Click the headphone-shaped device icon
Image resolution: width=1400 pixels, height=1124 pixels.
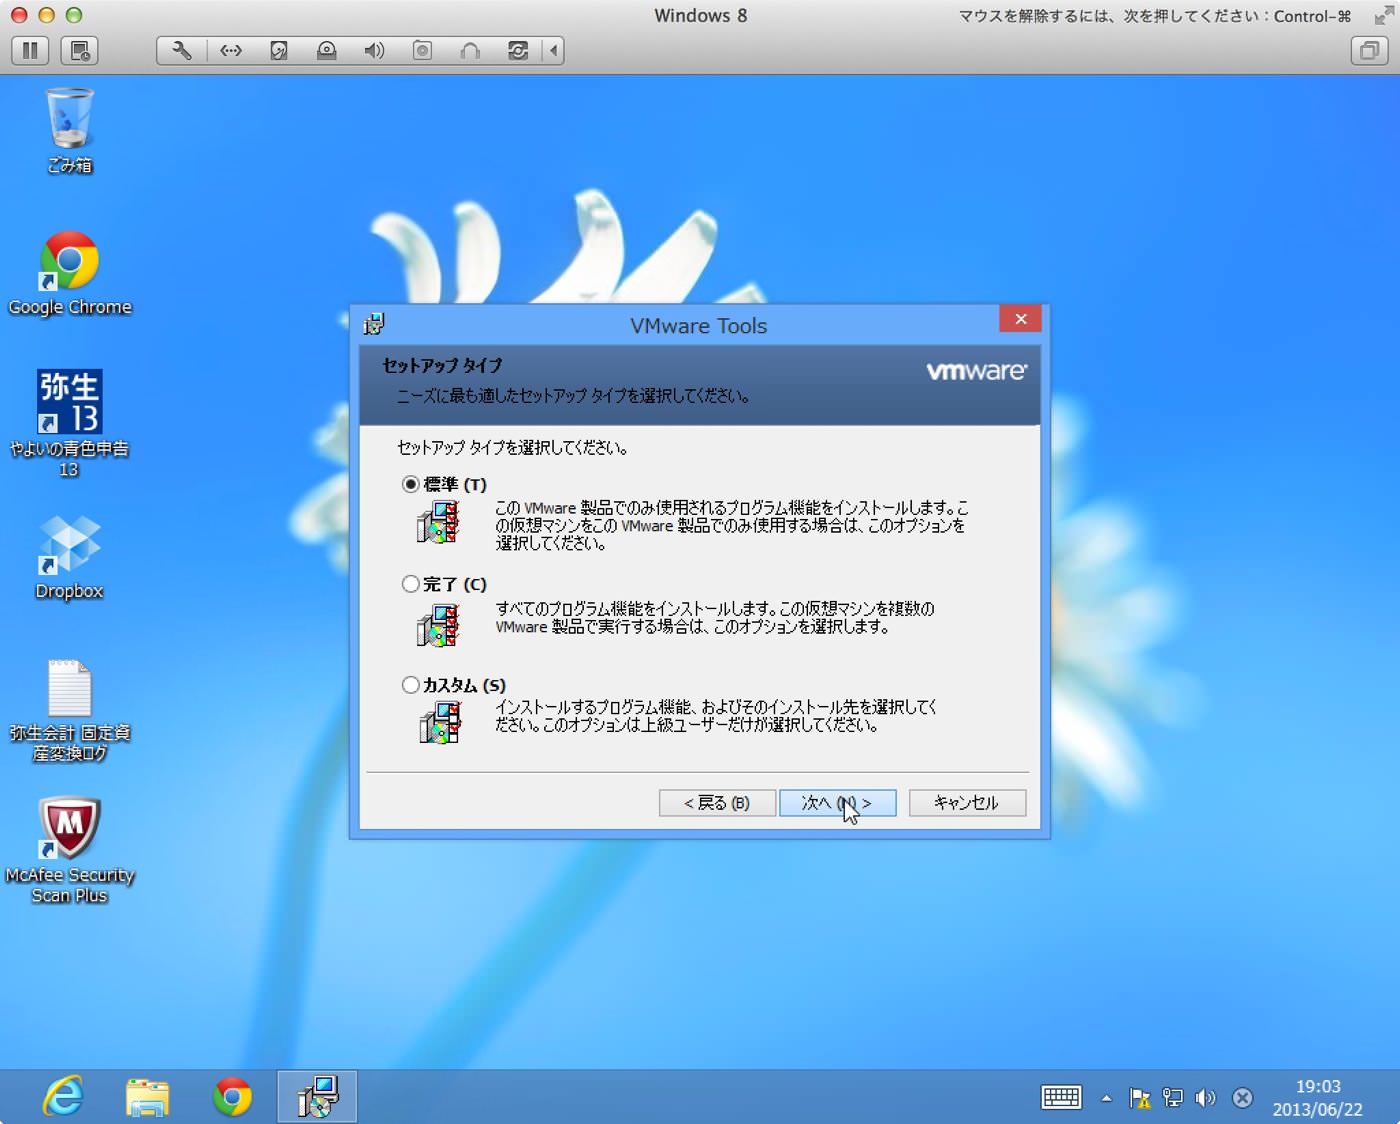tap(470, 50)
